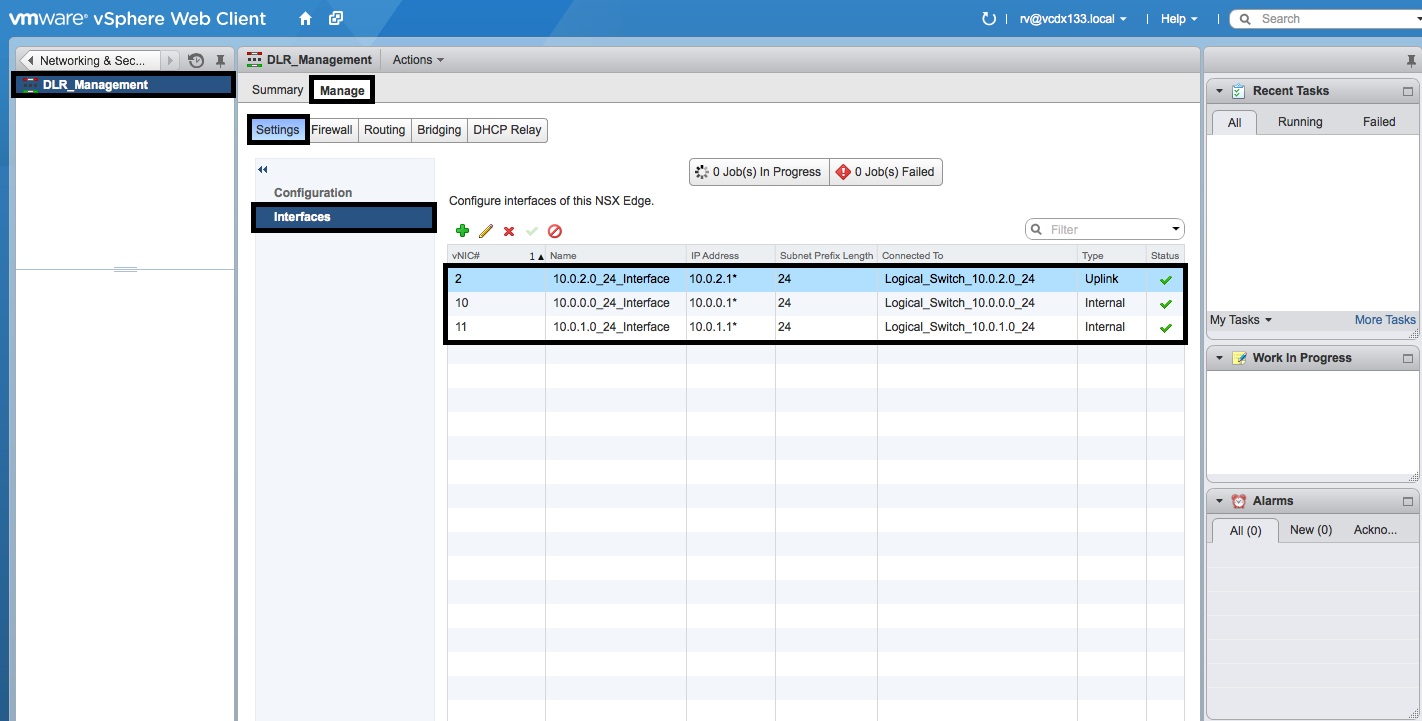Click the pencil edit interface icon
The image size is (1422, 721).
(x=486, y=231)
